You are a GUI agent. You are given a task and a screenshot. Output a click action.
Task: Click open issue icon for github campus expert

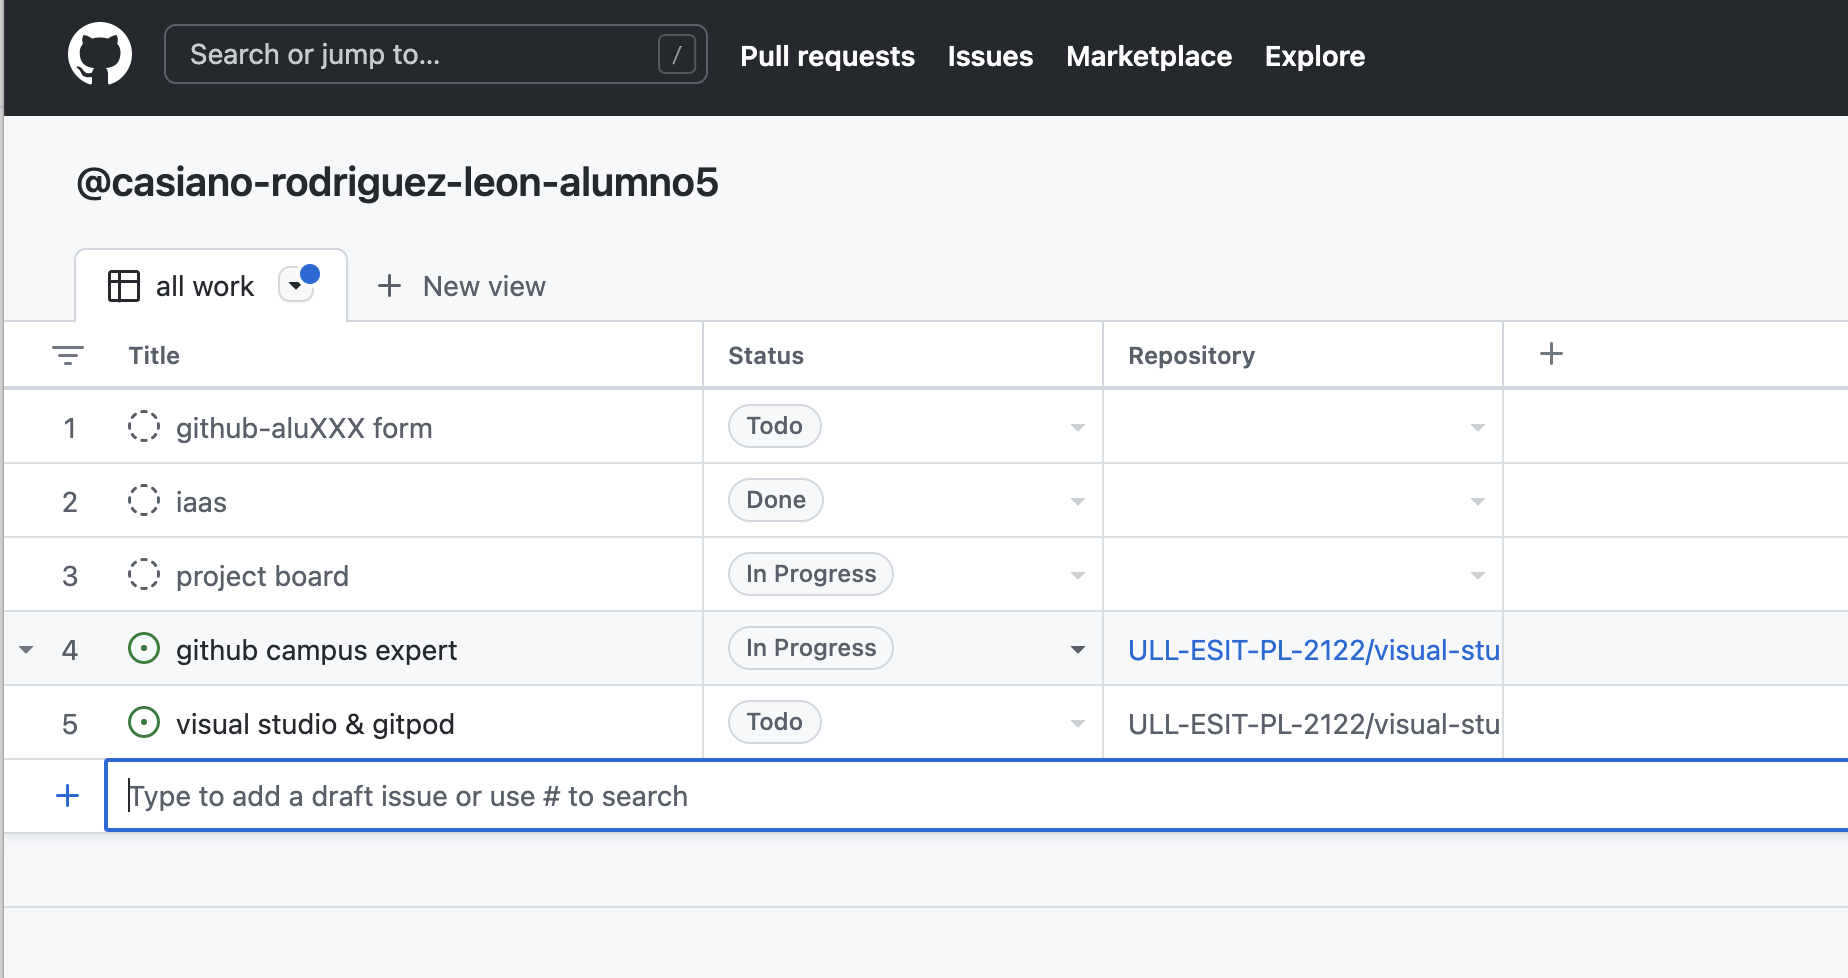pos(144,649)
